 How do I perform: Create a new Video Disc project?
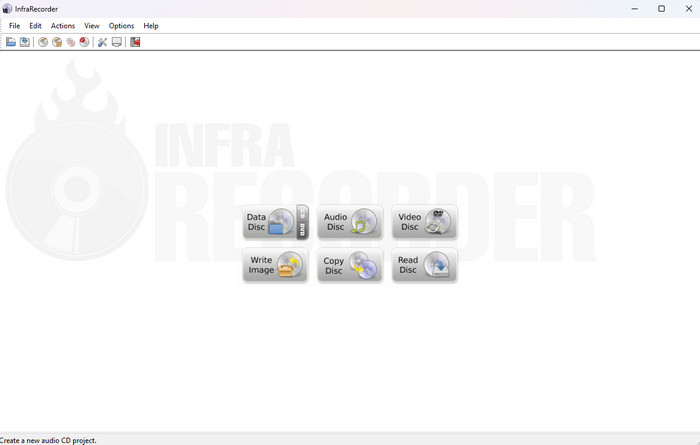pos(425,222)
